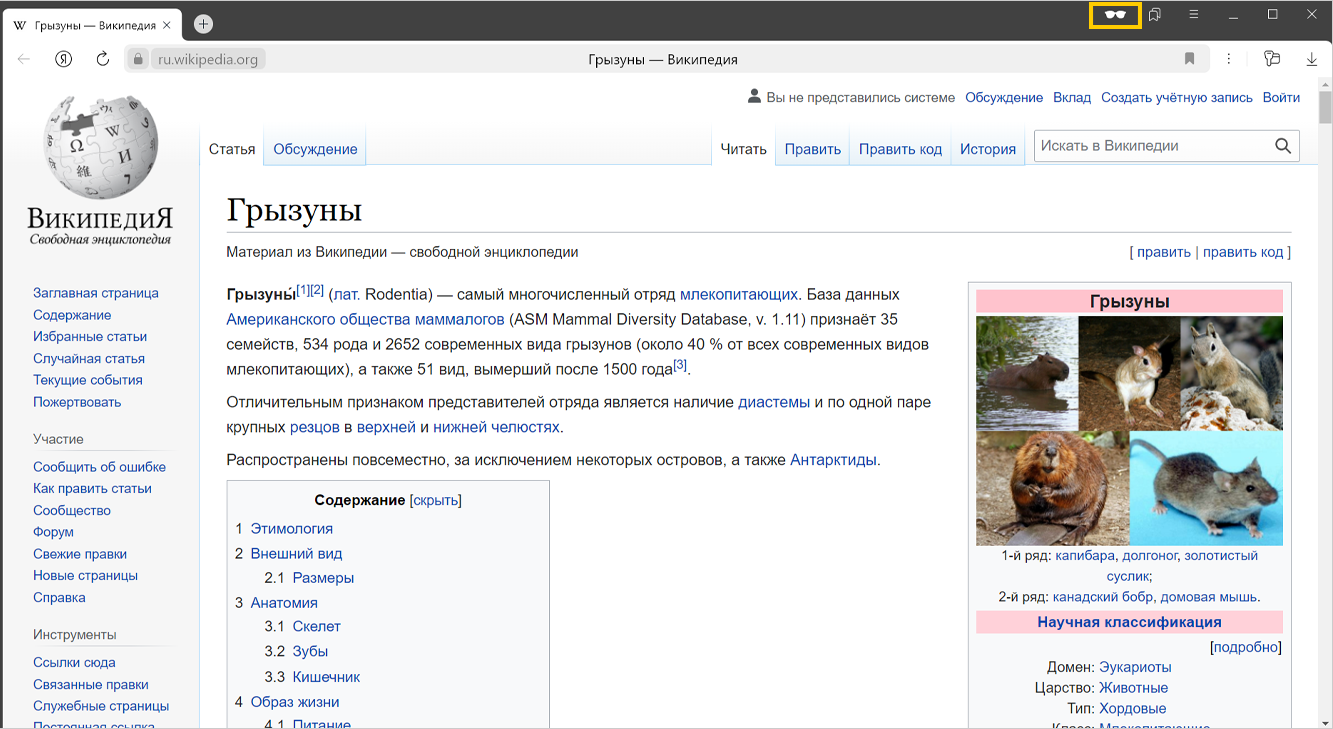Viewport: 1333px width, 729px height.
Task: Click the capybara photo in infobox
Action: click(x=1026, y=373)
